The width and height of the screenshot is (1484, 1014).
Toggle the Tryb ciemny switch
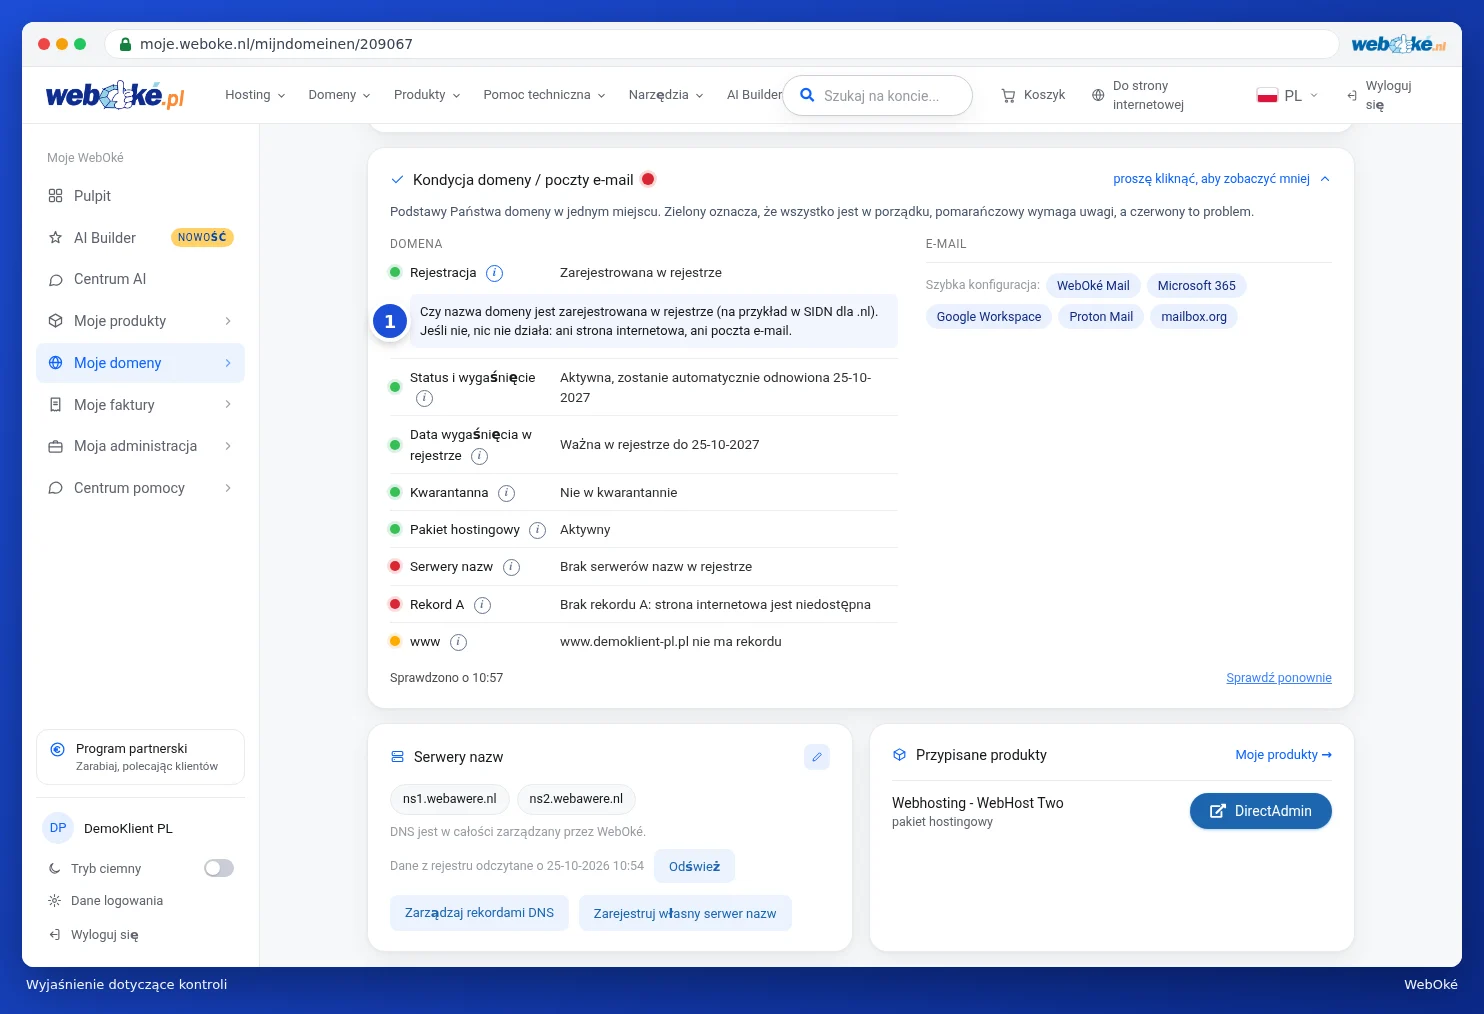click(219, 868)
